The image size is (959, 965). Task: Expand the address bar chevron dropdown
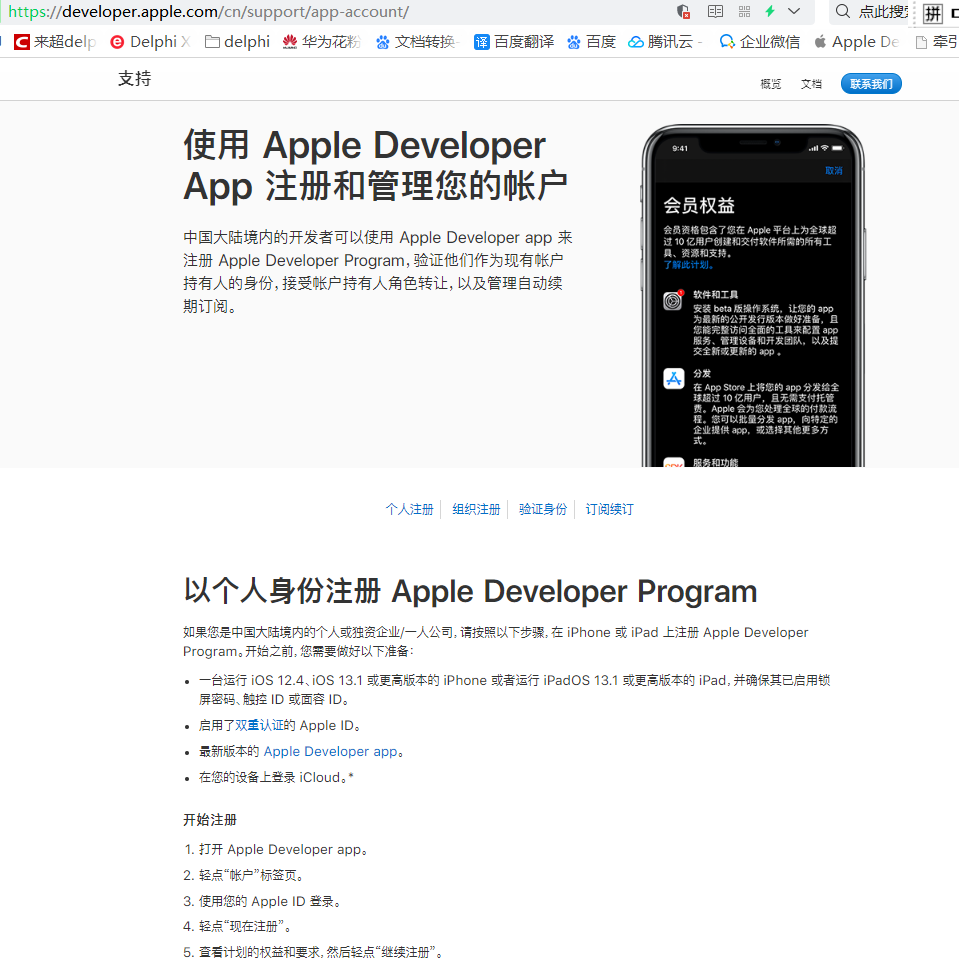[x=794, y=11]
